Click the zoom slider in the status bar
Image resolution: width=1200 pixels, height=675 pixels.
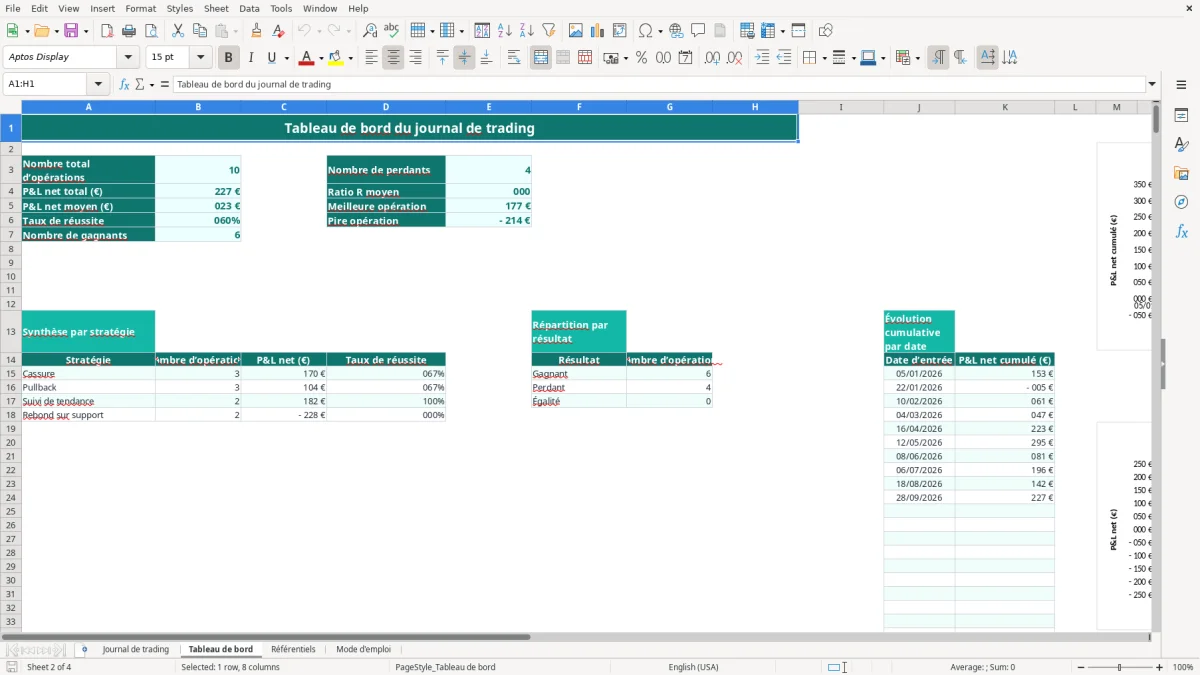click(1119, 667)
